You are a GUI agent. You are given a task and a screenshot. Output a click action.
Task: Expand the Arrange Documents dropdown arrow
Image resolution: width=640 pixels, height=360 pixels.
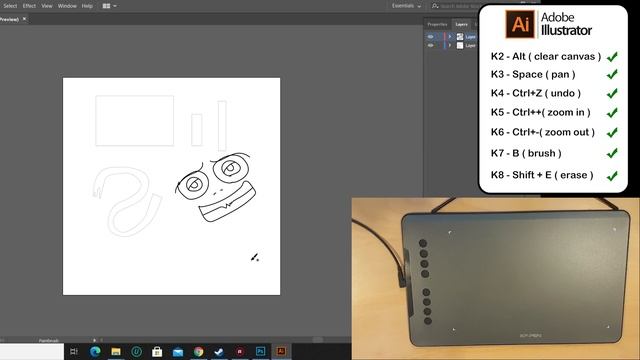tap(115, 6)
